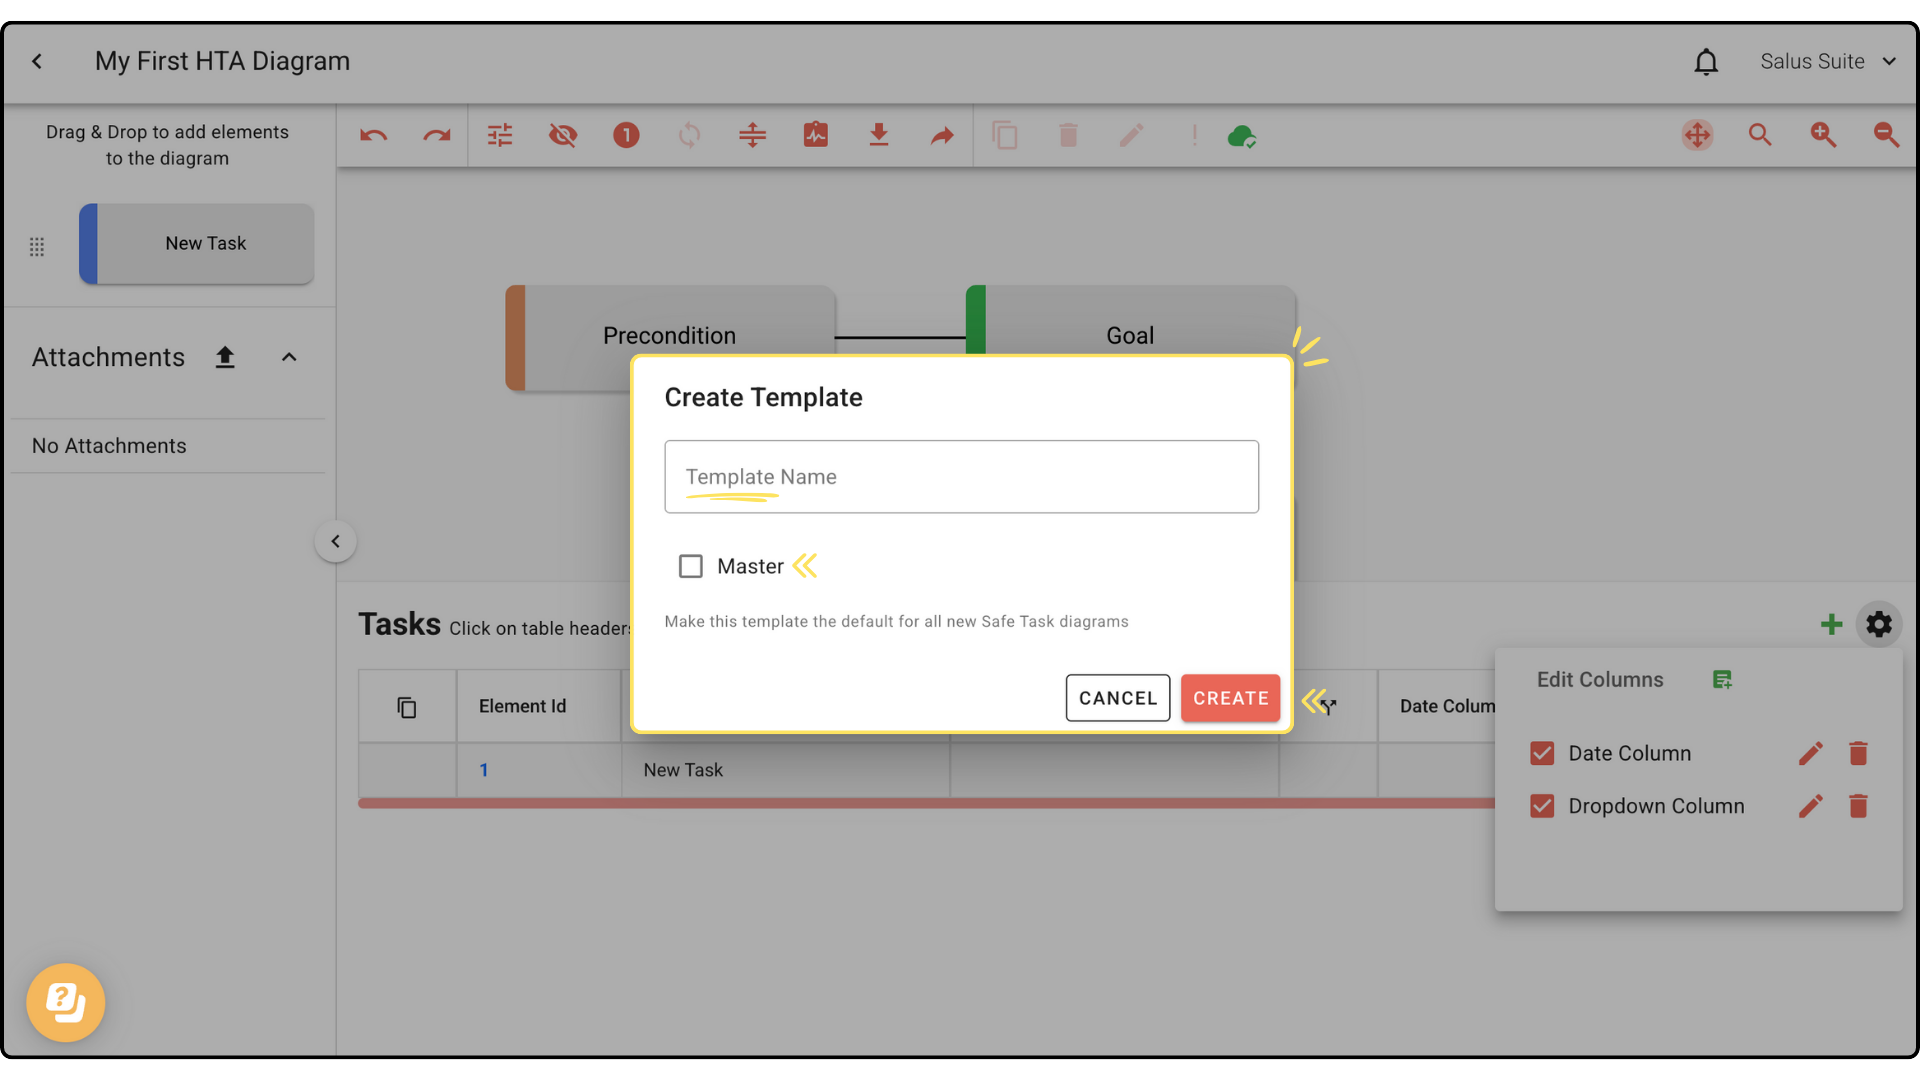Screen dimensions: 1920x1080
Task: Open notifications bell icon
Action: pos(1706,62)
